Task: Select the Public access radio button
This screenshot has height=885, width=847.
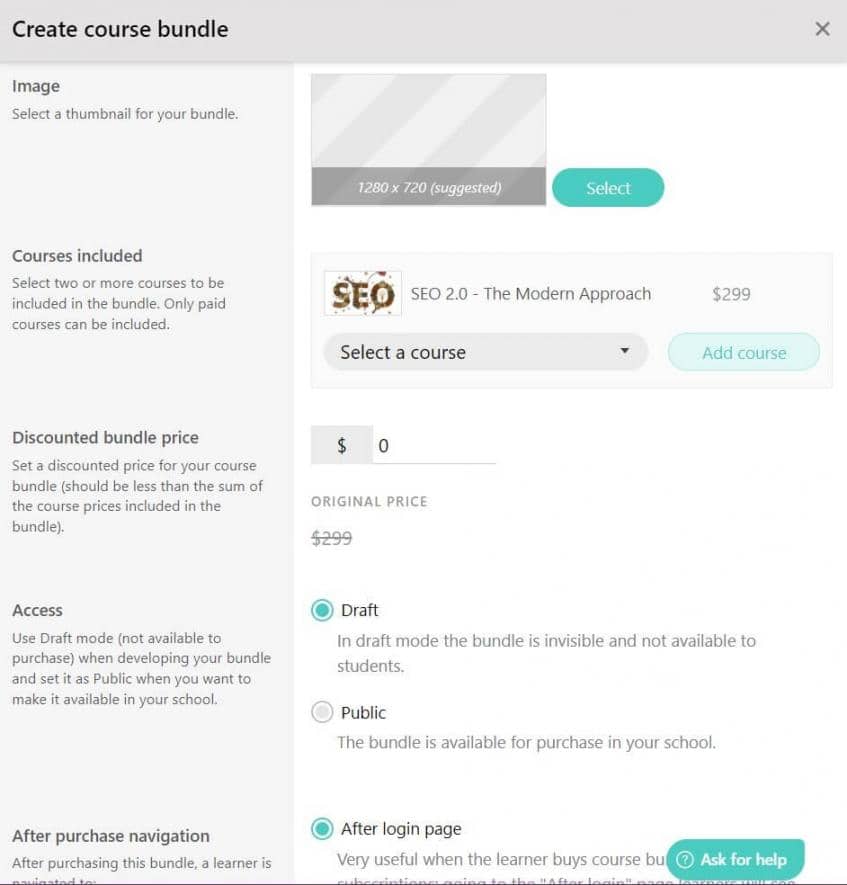Action: pyautogui.click(x=322, y=713)
